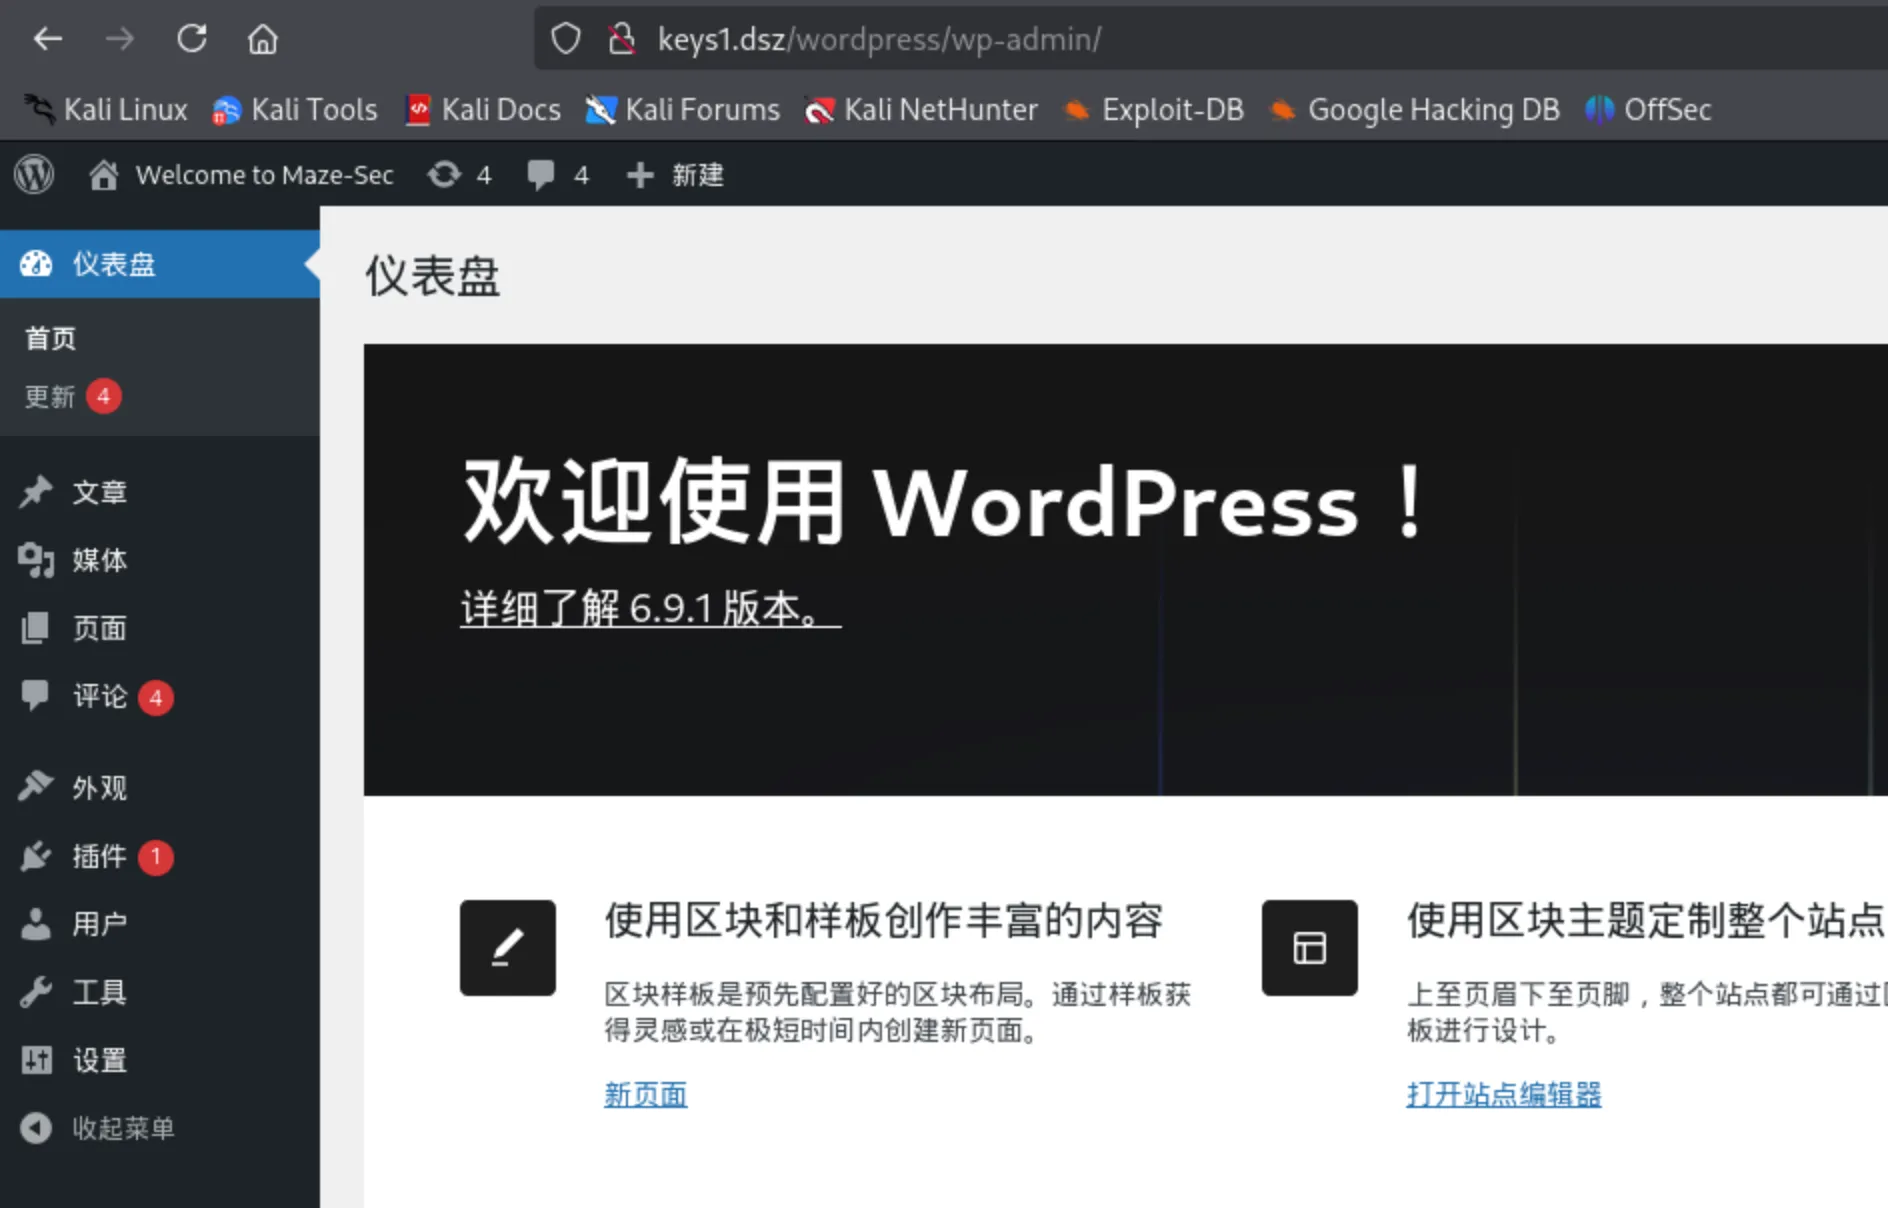Click the paintbrush icon for 外观

pos(36,787)
